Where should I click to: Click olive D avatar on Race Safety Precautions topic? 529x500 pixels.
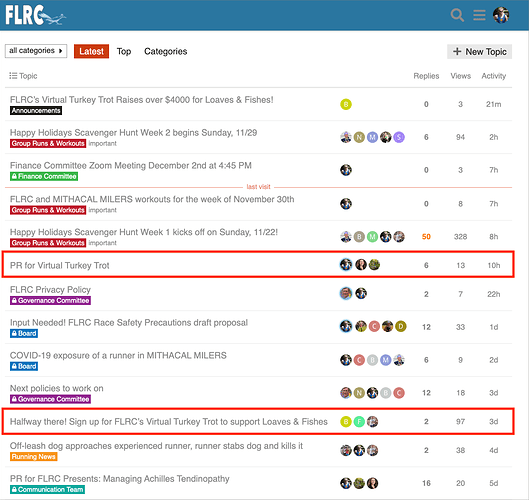[x=400, y=326]
